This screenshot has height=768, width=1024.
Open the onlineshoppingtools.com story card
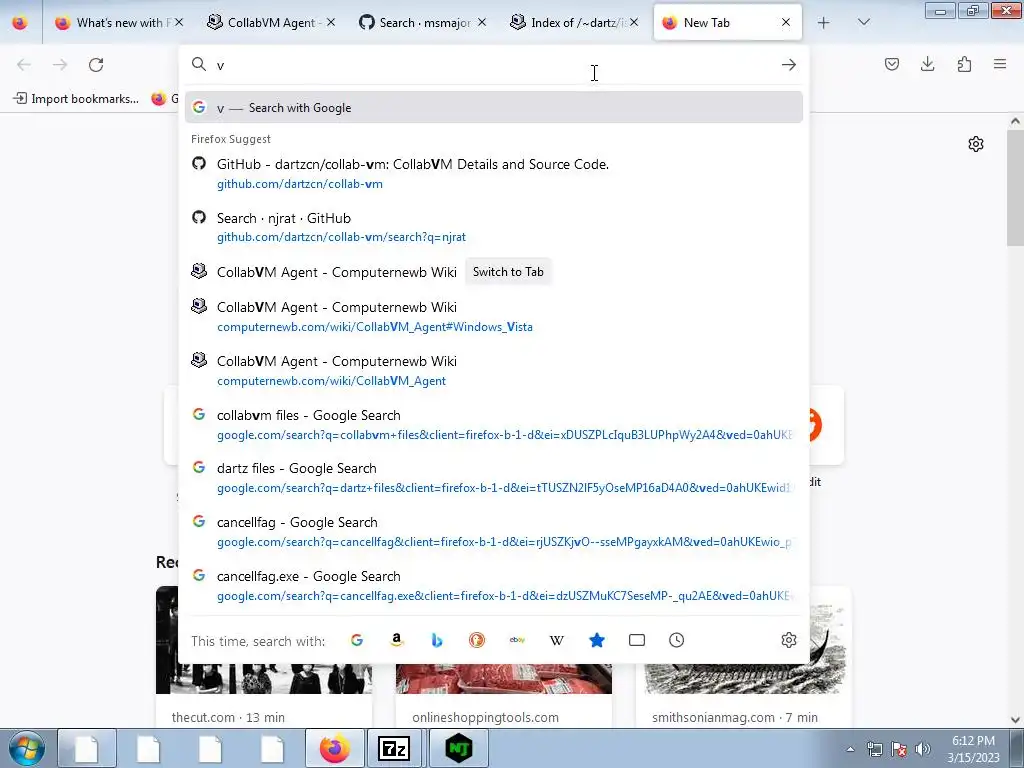(504, 696)
